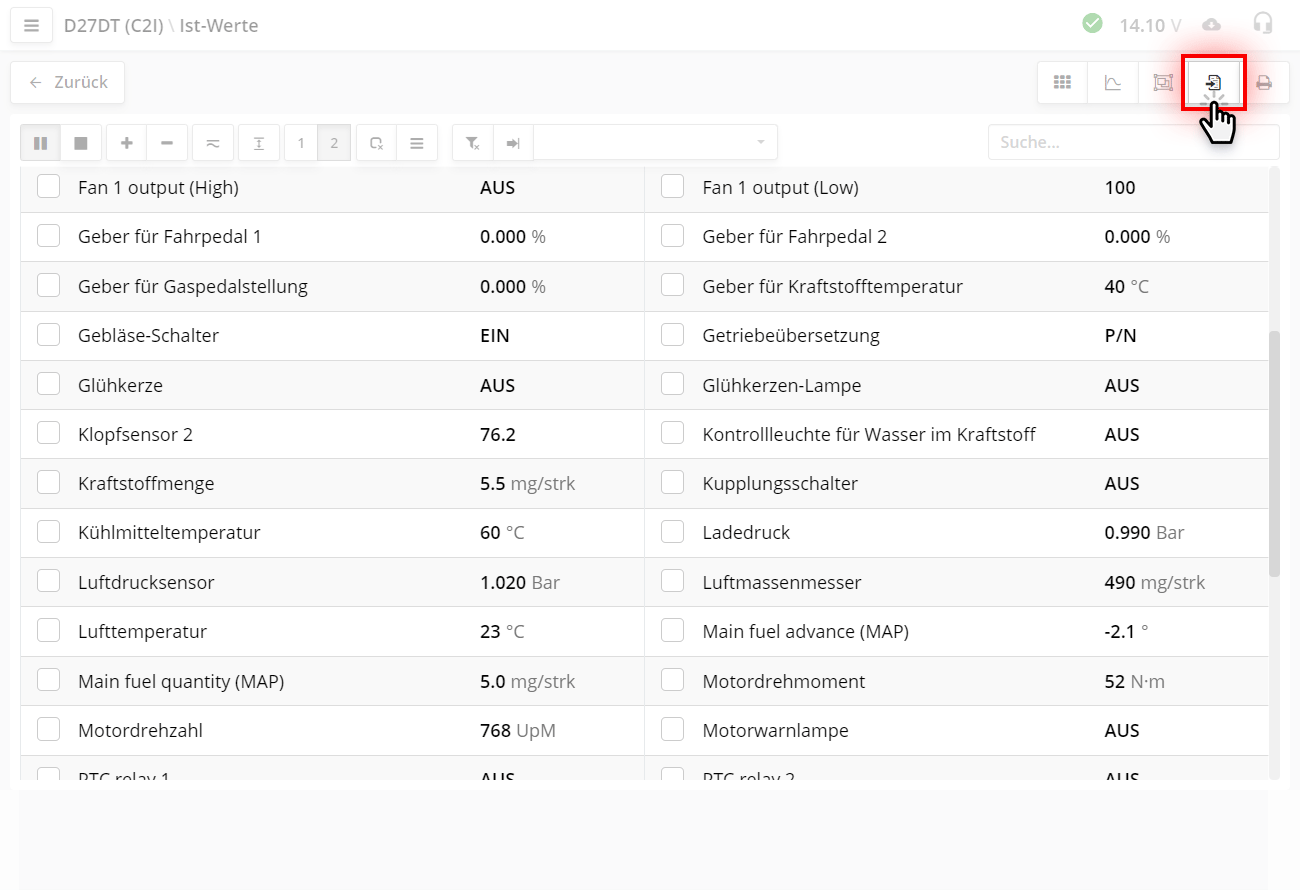
Task: Click the vertical scrollbar thumb
Action: coord(1273,453)
